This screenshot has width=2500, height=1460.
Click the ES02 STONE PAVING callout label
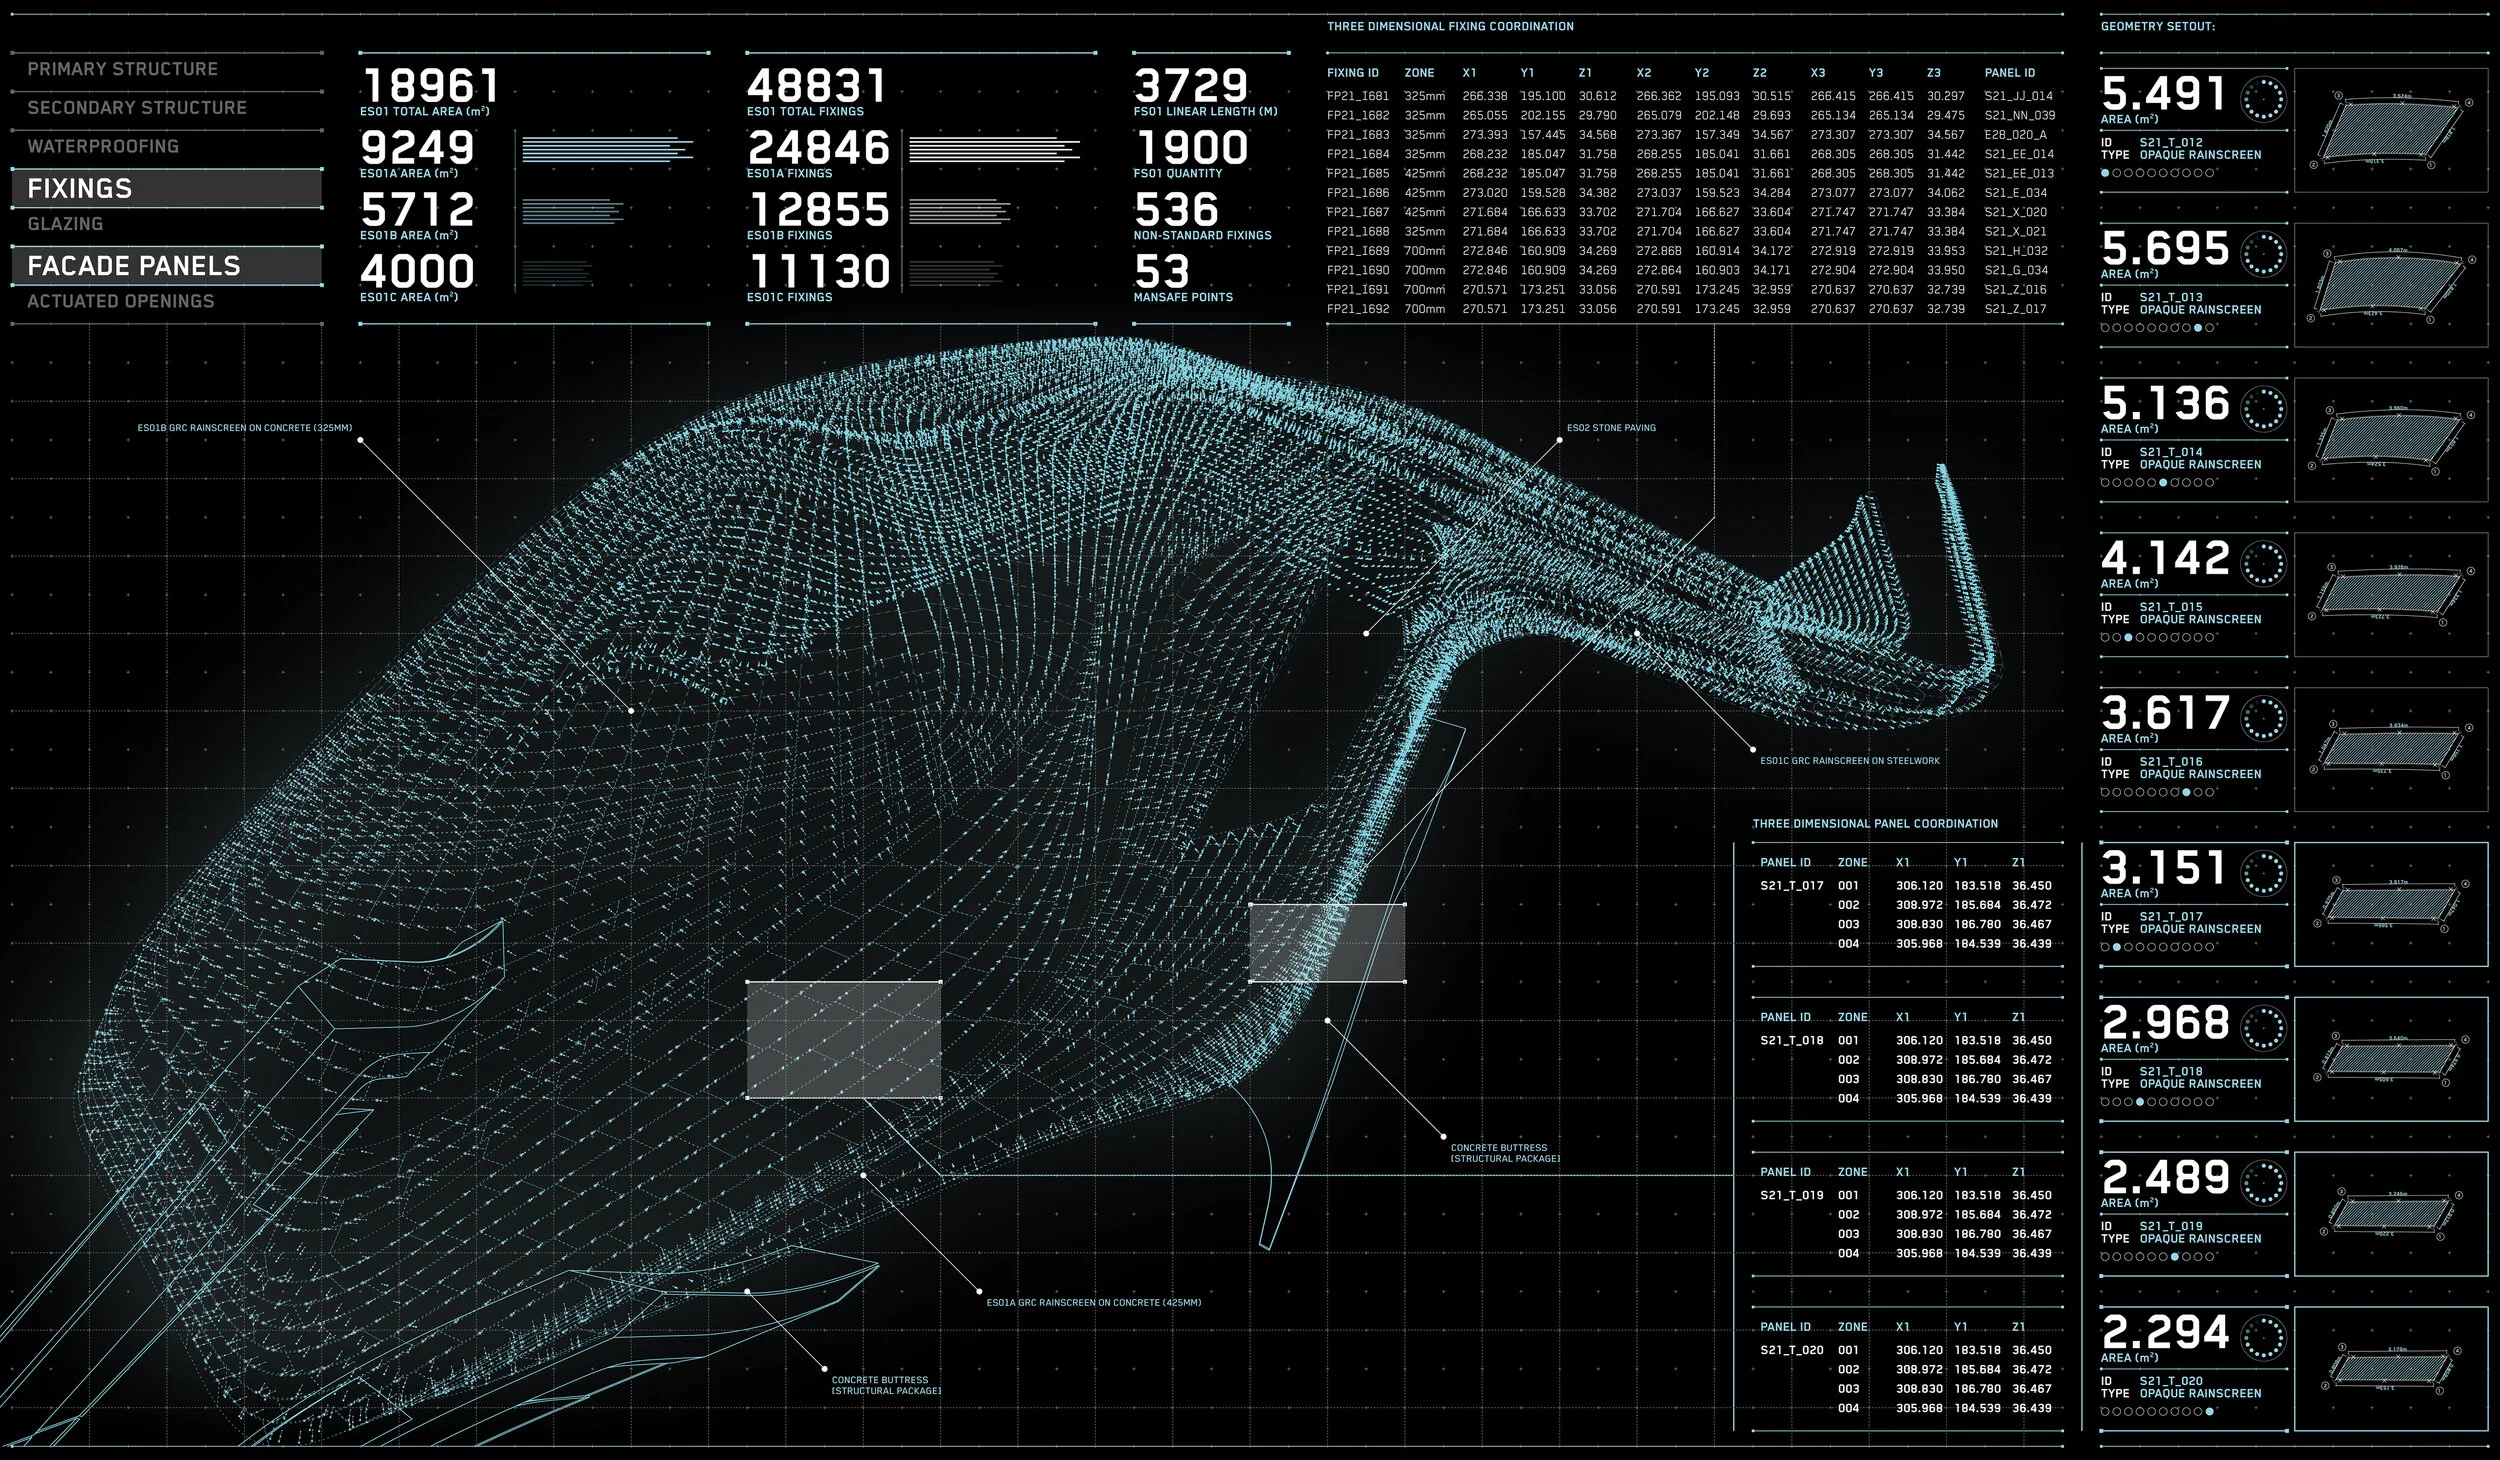click(1611, 428)
